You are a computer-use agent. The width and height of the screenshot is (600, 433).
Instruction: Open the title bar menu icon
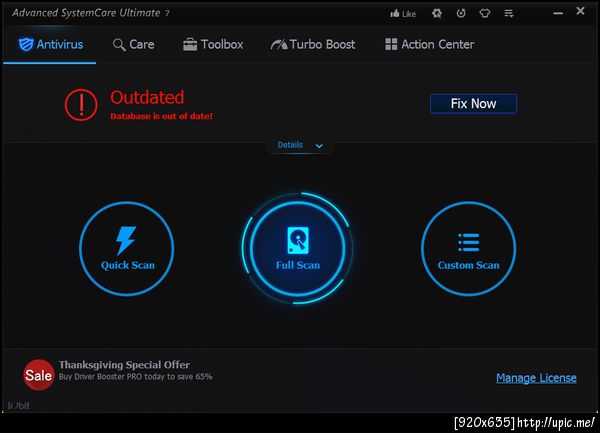click(x=509, y=13)
